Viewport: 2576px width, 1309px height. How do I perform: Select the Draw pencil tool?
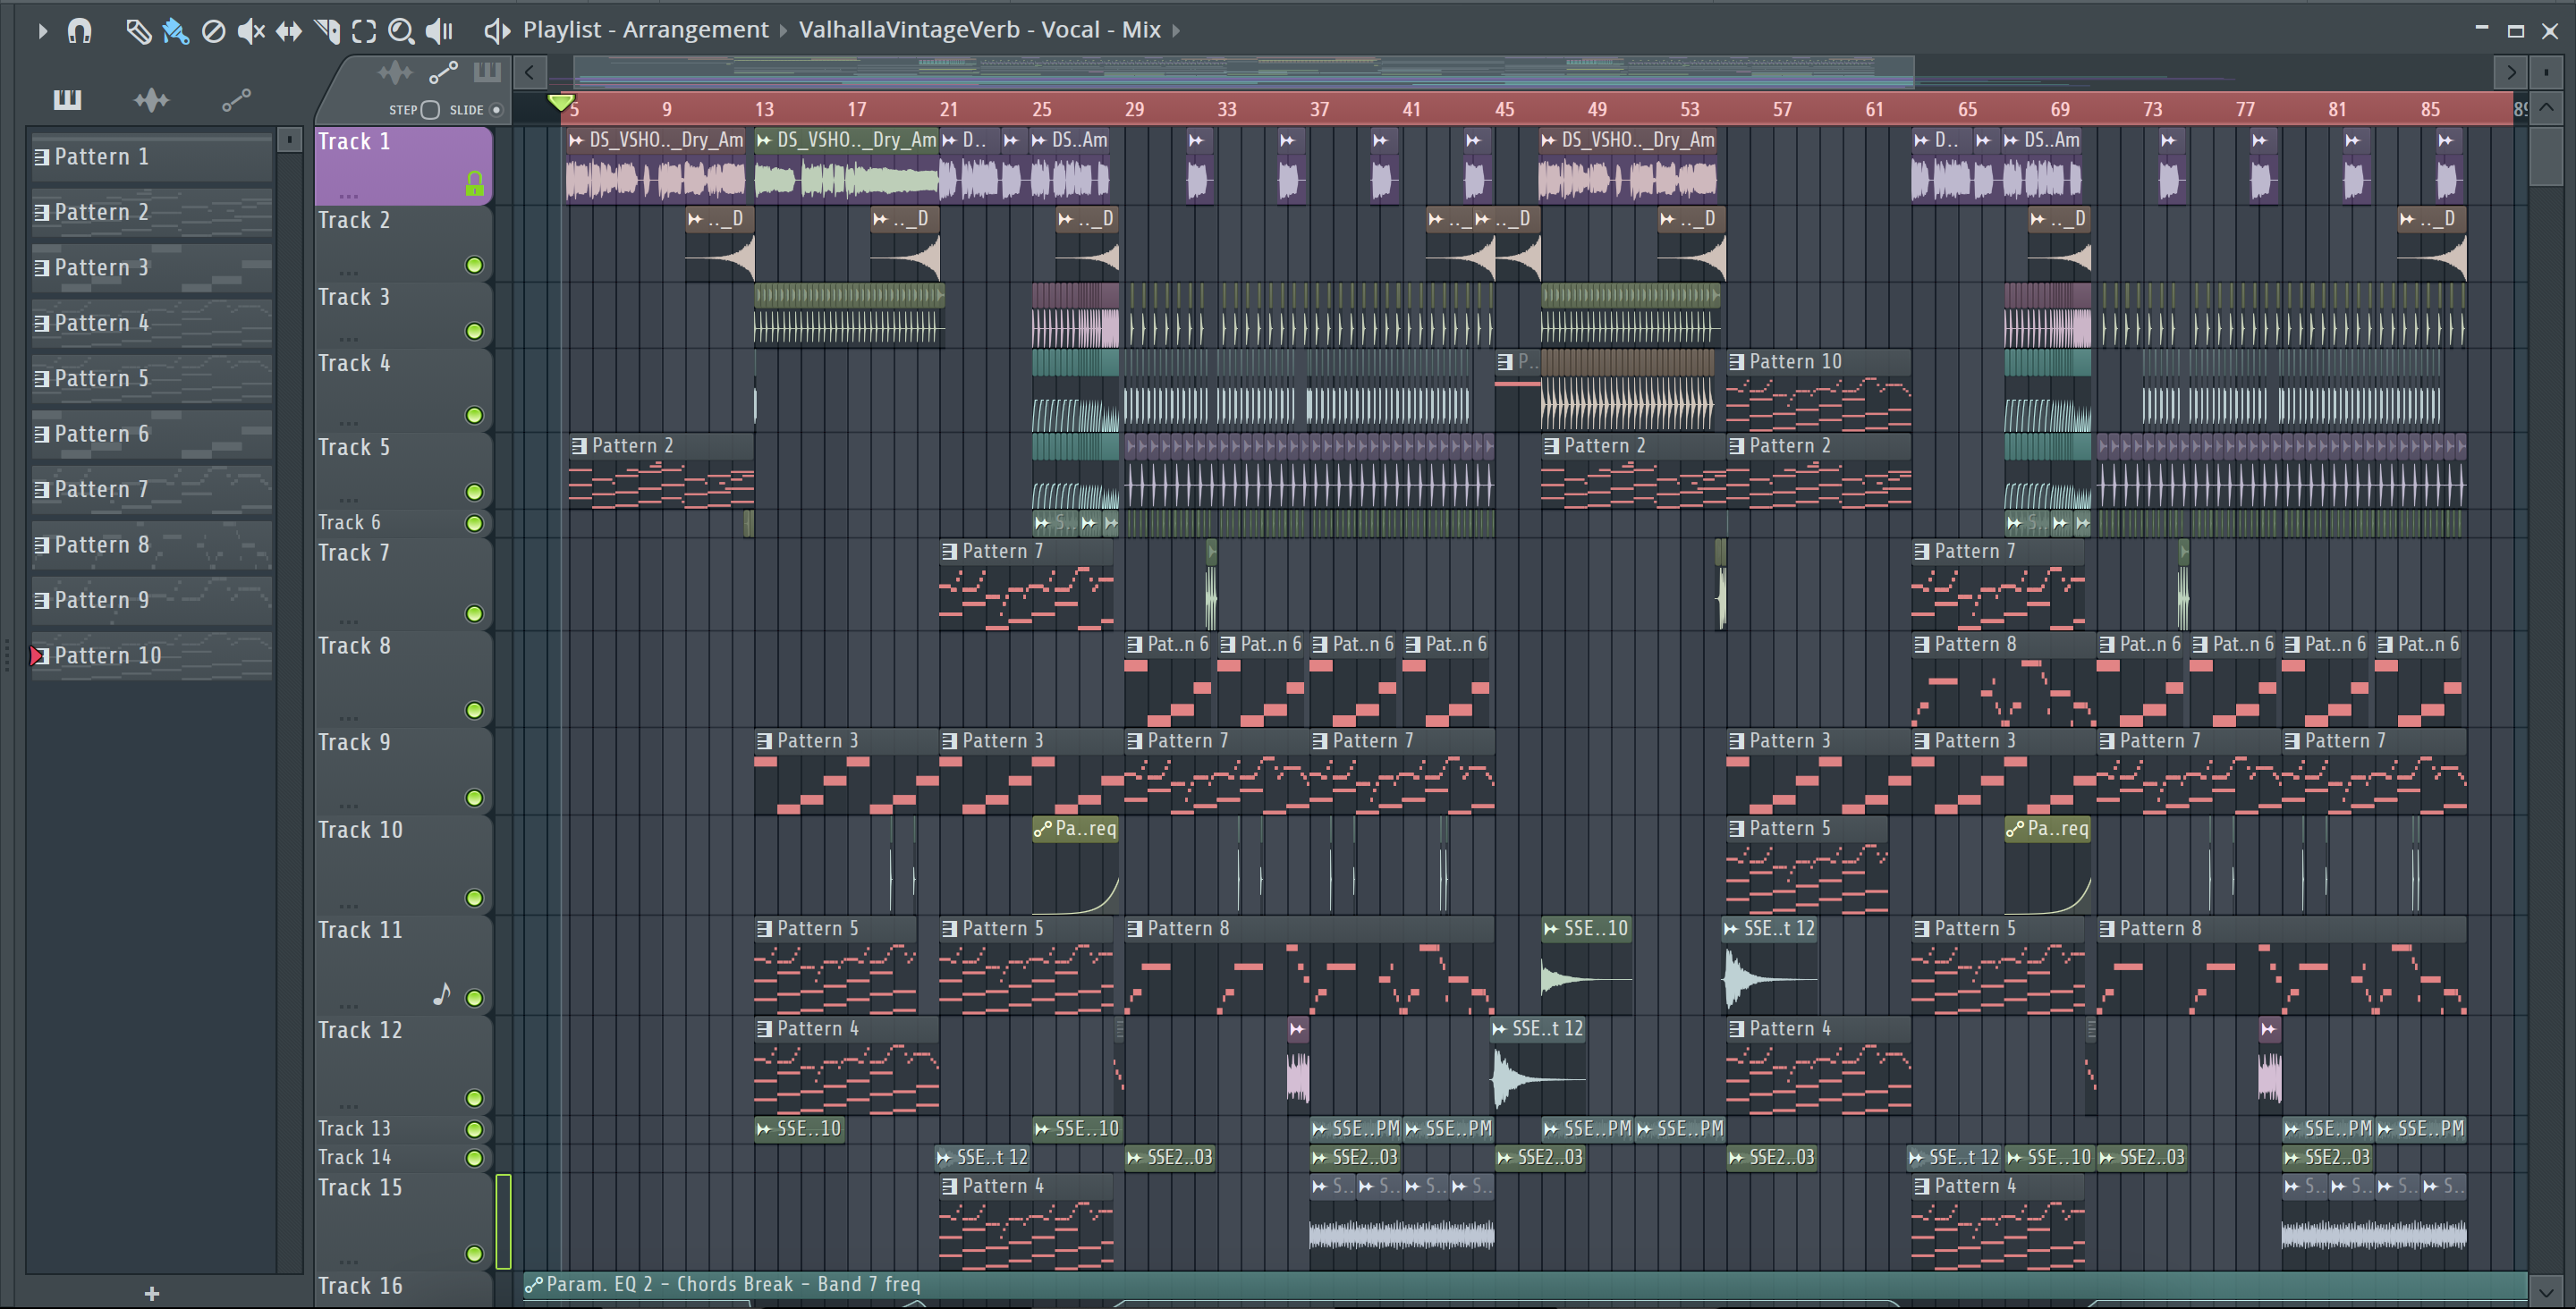coord(138,31)
